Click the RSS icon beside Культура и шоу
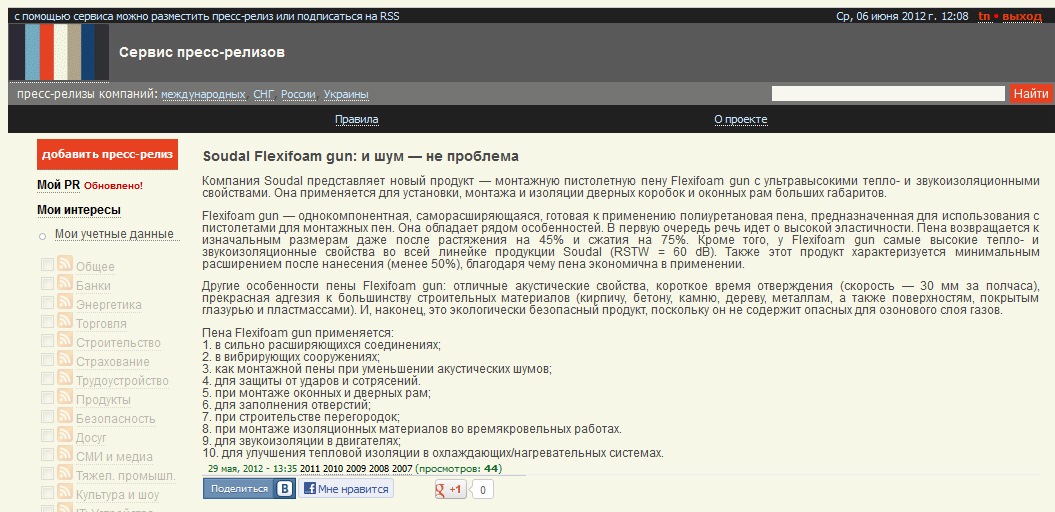The height and width of the screenshot is (512, 1055). point(65,492)
